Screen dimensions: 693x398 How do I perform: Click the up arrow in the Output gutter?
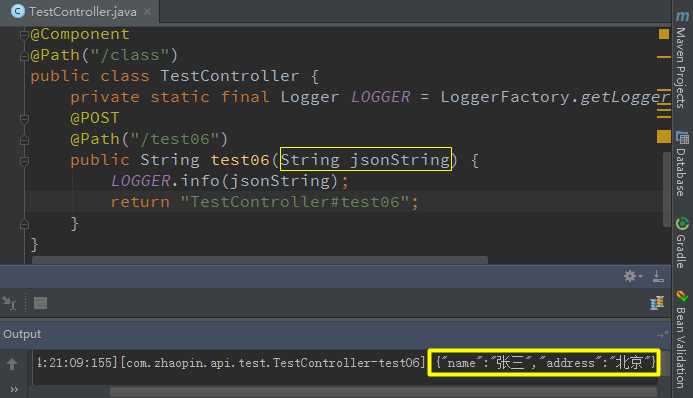coord(12,364)
